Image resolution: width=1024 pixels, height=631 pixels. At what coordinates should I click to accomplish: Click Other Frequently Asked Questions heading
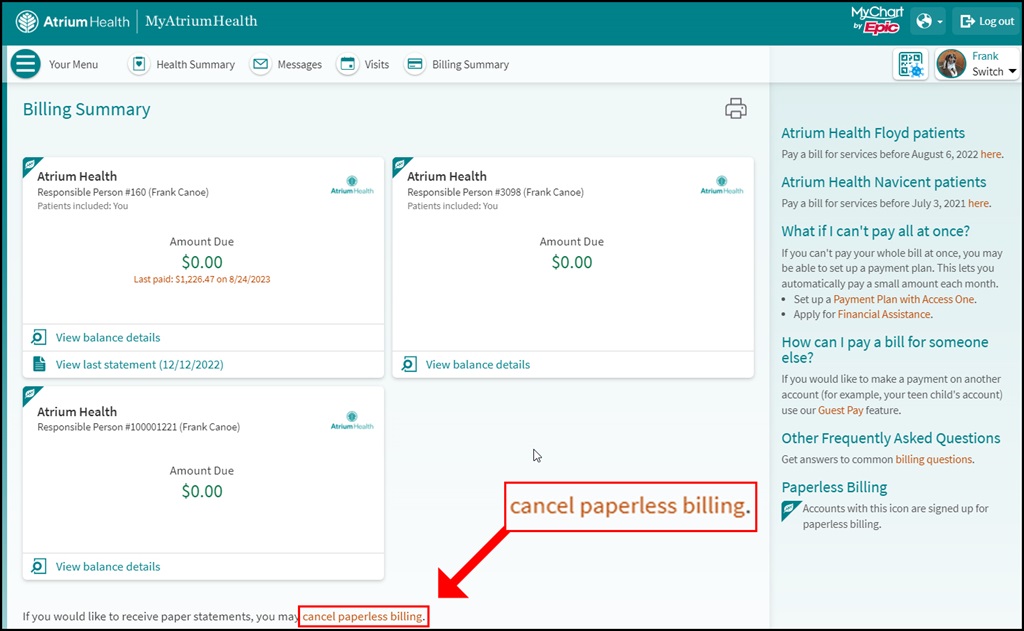[891, 438]
